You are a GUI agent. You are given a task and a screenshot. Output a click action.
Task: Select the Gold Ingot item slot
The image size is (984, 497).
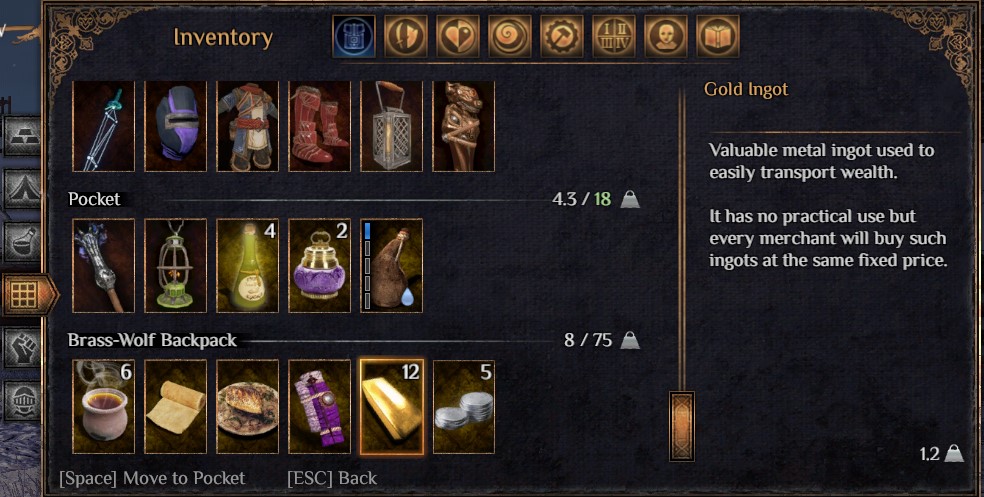392,407
